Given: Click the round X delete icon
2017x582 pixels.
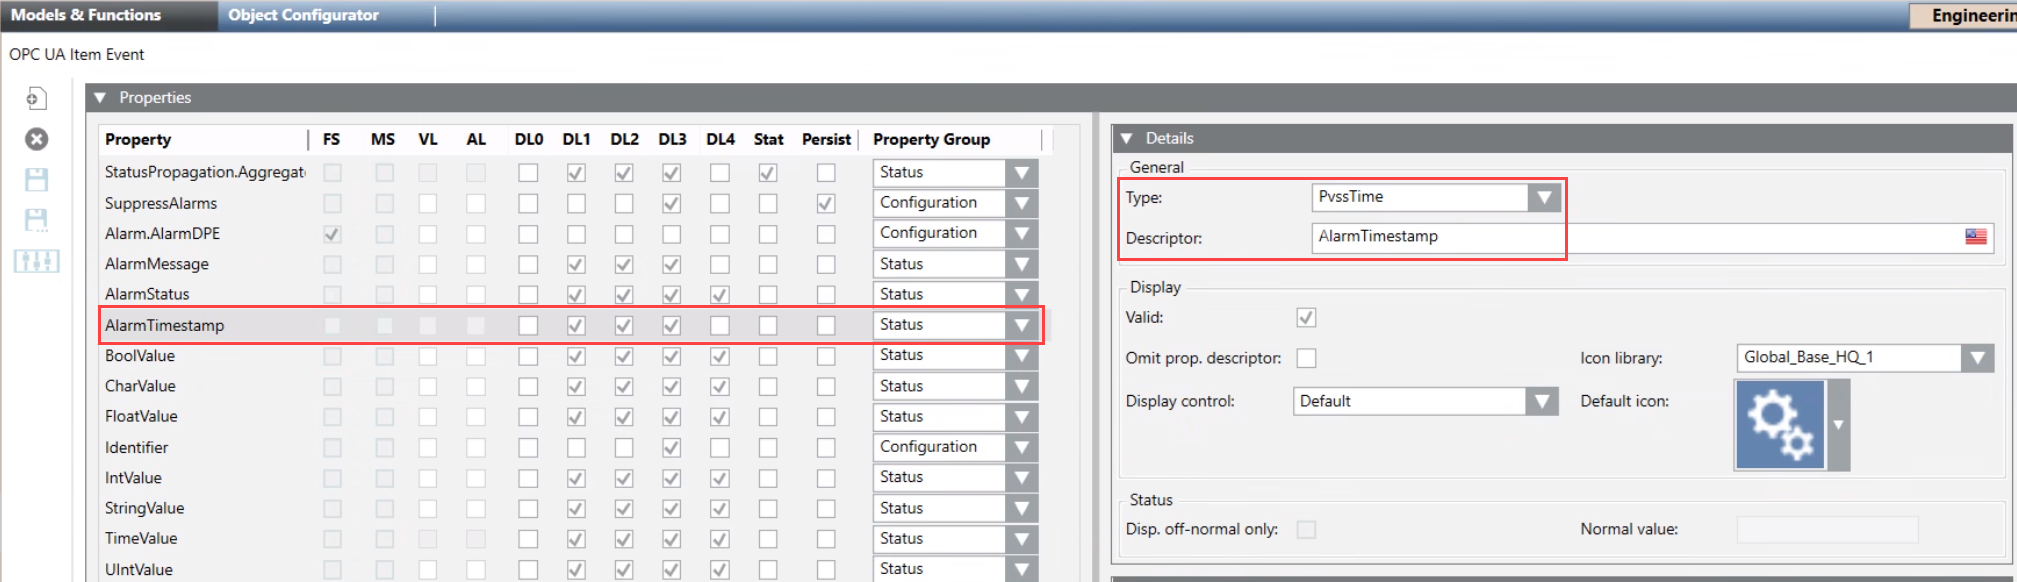Looking at the screenshot, I should pyautogui.click(x=36, y=139).
